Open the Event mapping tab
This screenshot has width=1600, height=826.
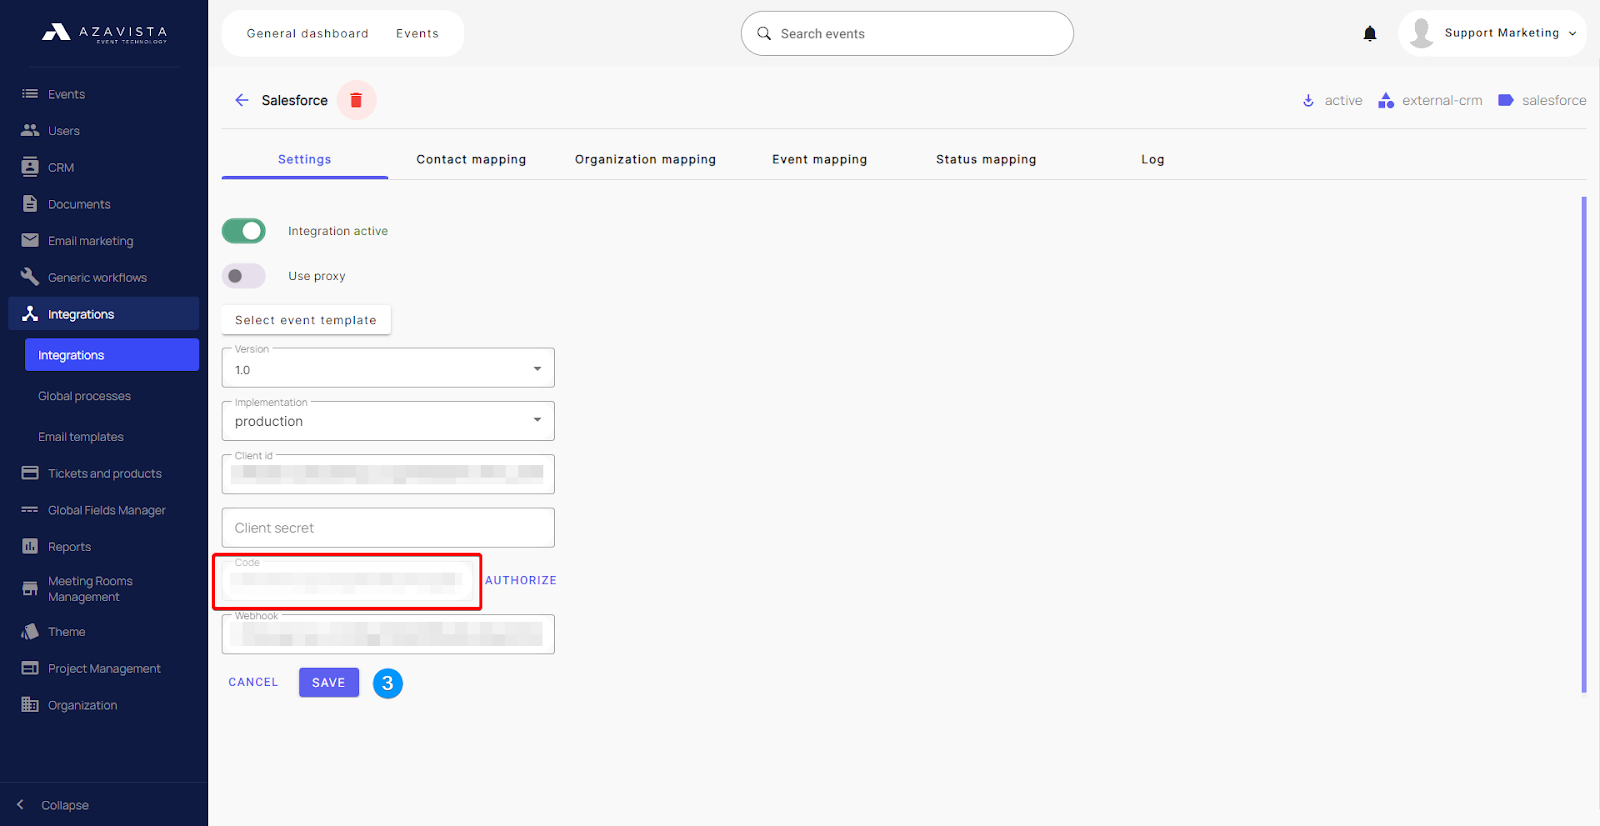820,159
